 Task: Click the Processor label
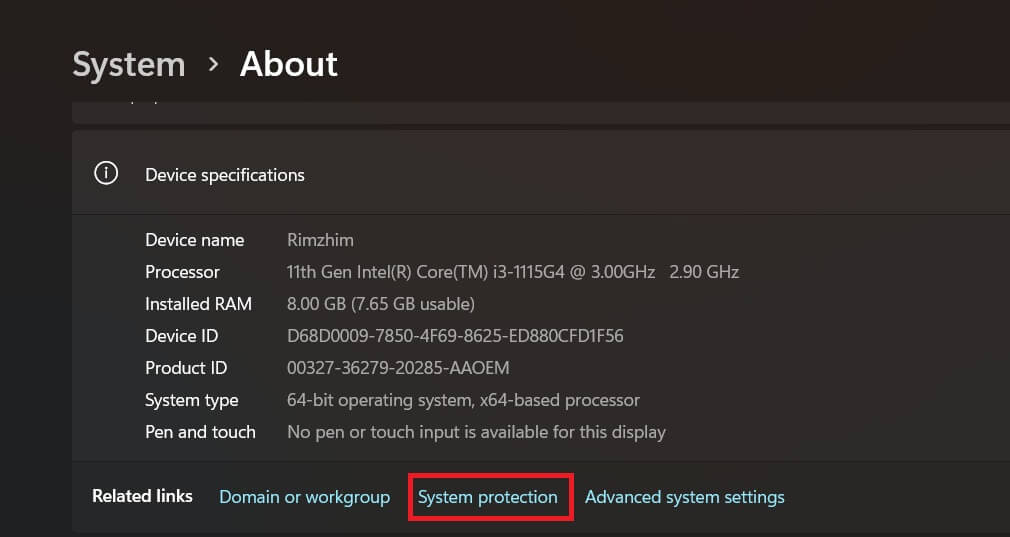pos(182,272)
